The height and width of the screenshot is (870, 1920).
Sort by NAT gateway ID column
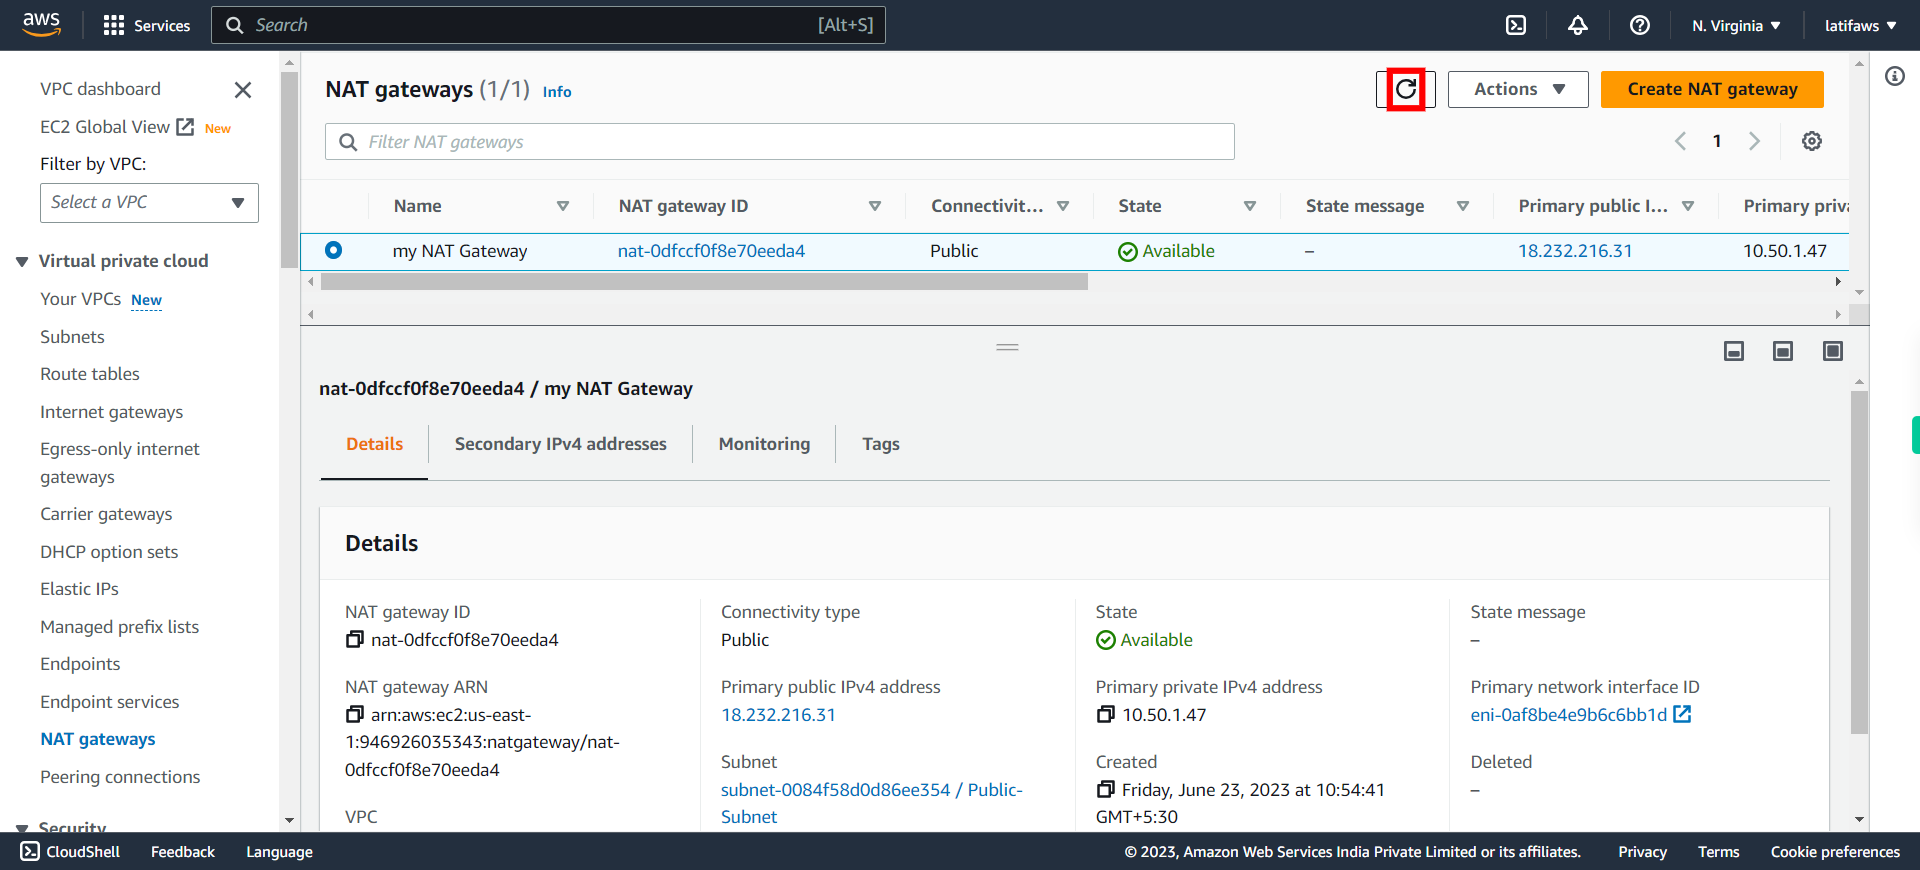click(875, 206)
